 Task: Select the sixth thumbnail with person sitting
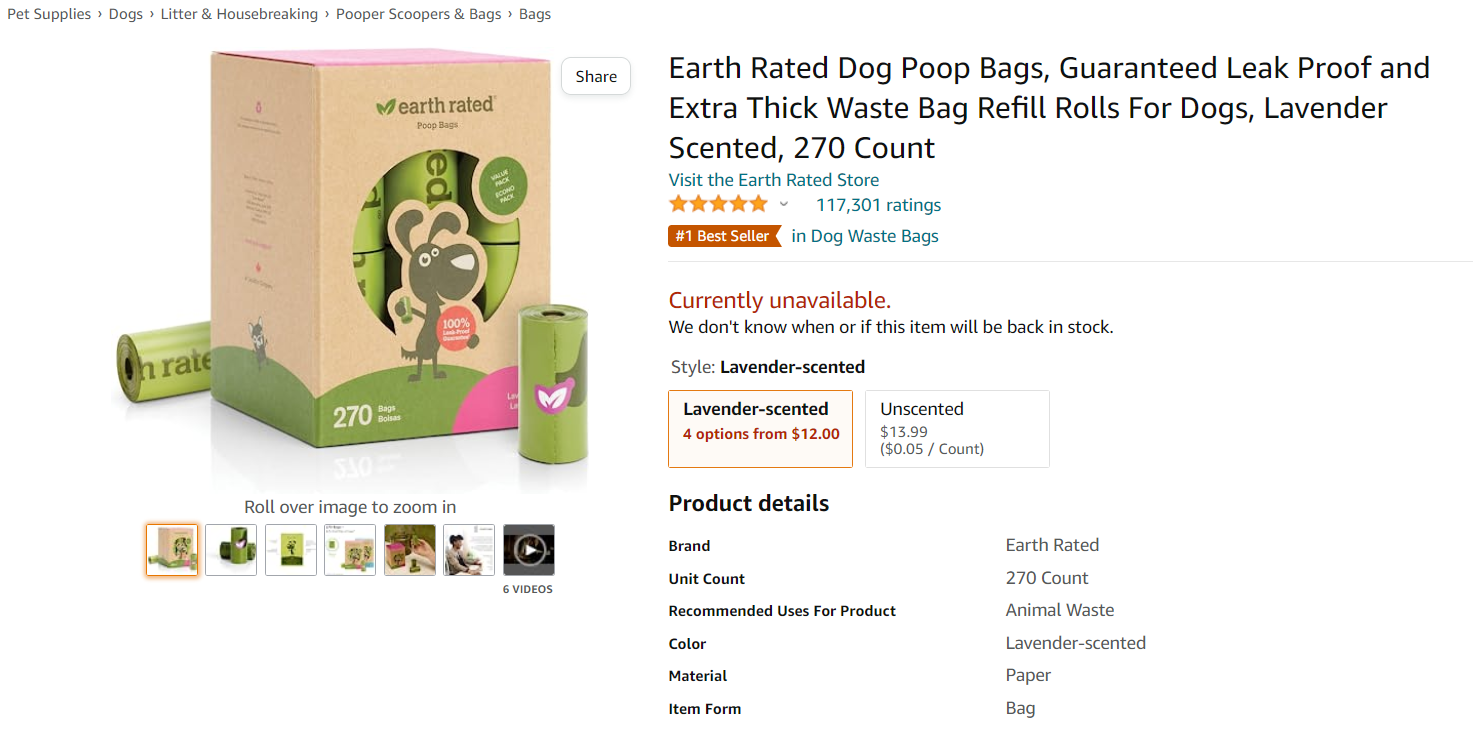pos(469,550)
